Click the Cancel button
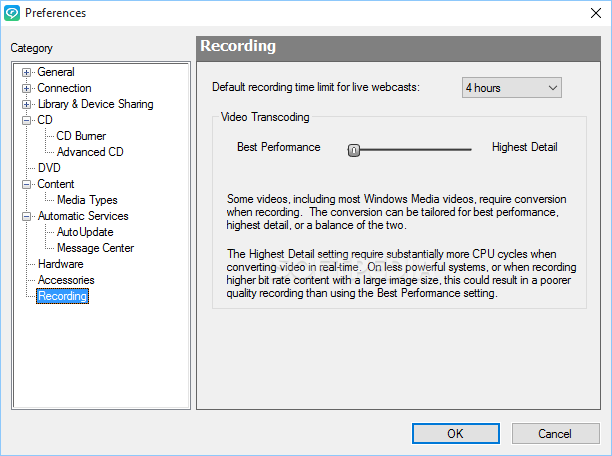Viewport: 612px width, 456px height. [555, 434]
